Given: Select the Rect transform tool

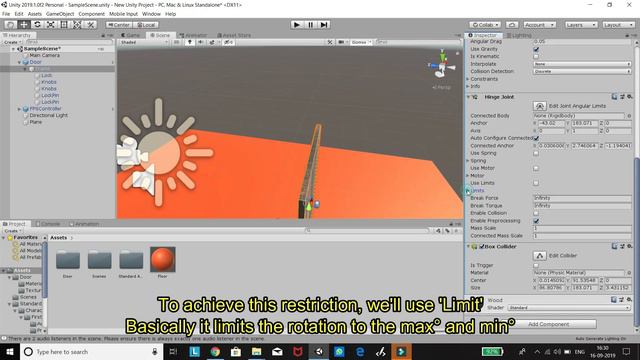Looking at the screenshot, I should click(x=64, y=24).
